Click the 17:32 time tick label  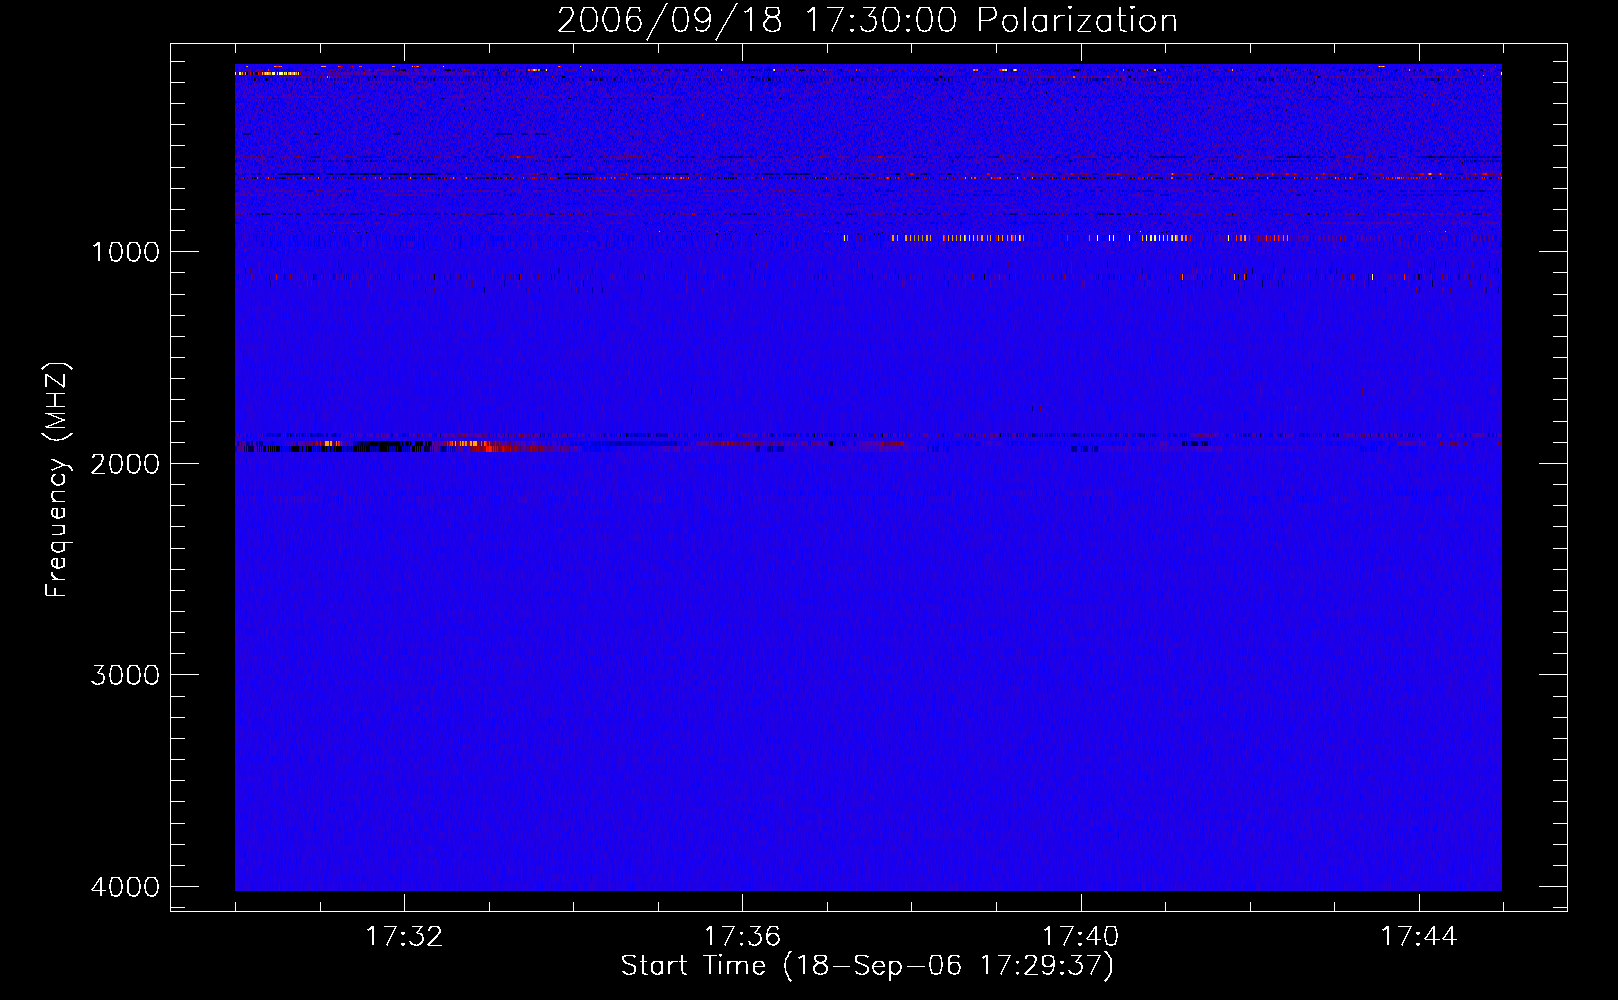click(x=404, y=937)
